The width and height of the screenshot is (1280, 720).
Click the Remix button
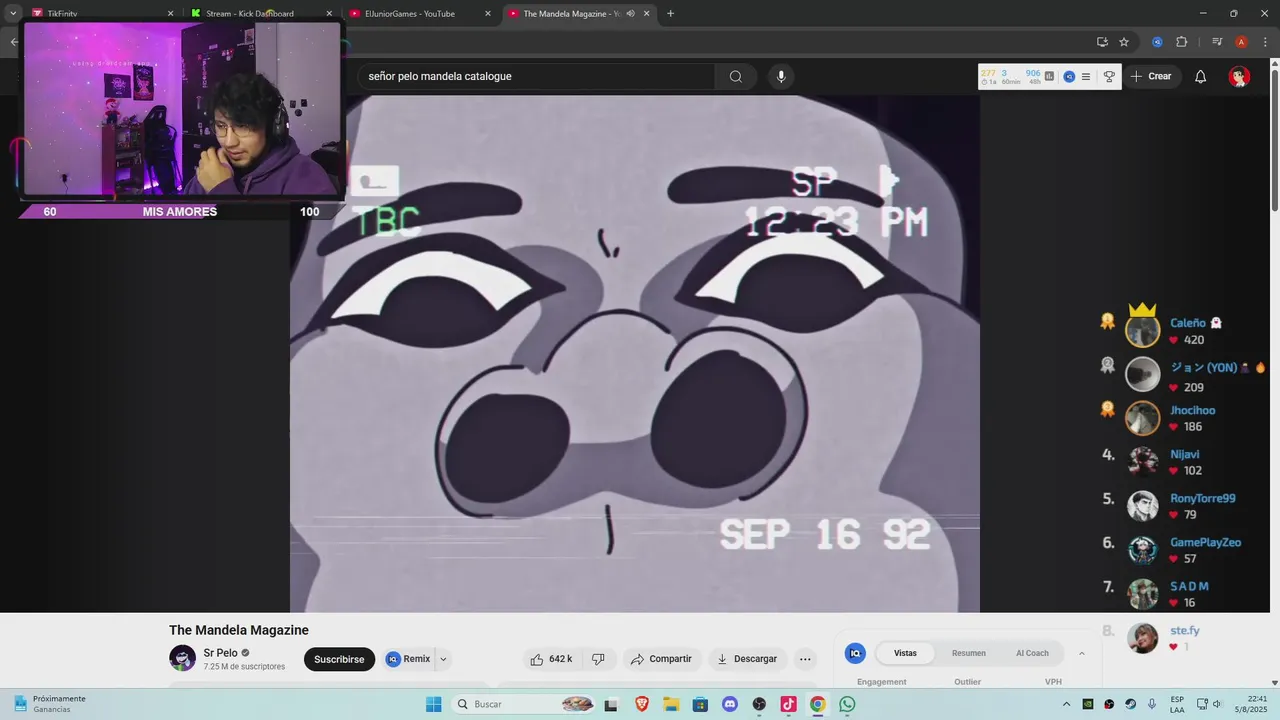[x=408, y=659]
